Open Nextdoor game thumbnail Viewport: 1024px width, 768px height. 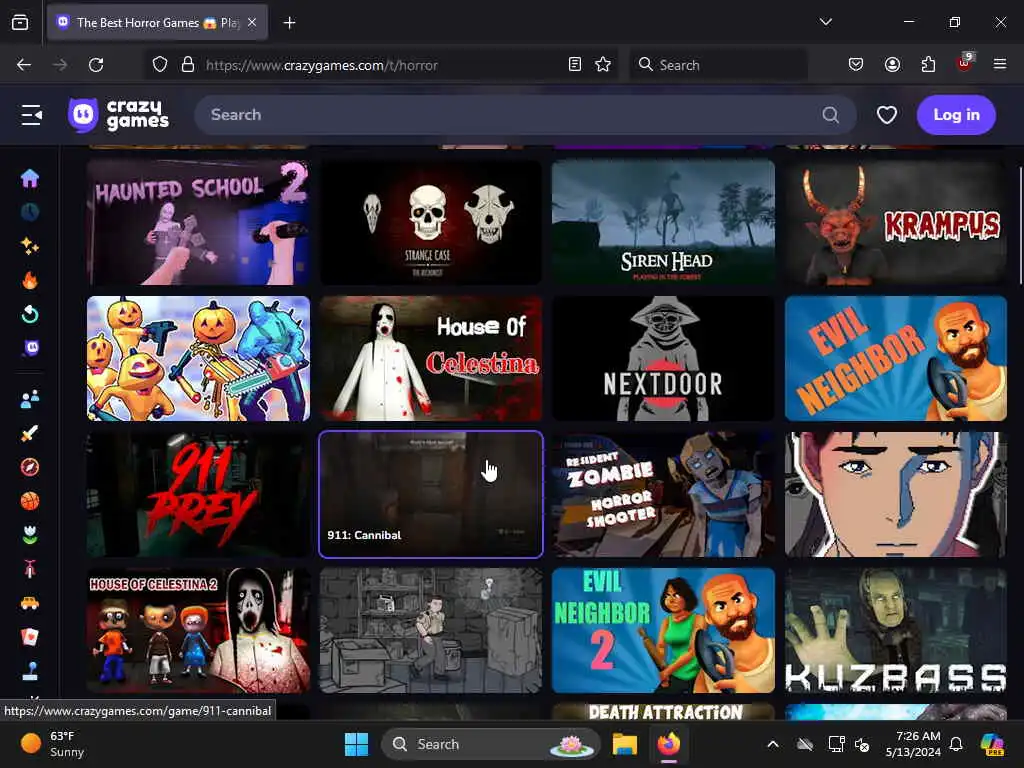[x=664, y=359]
